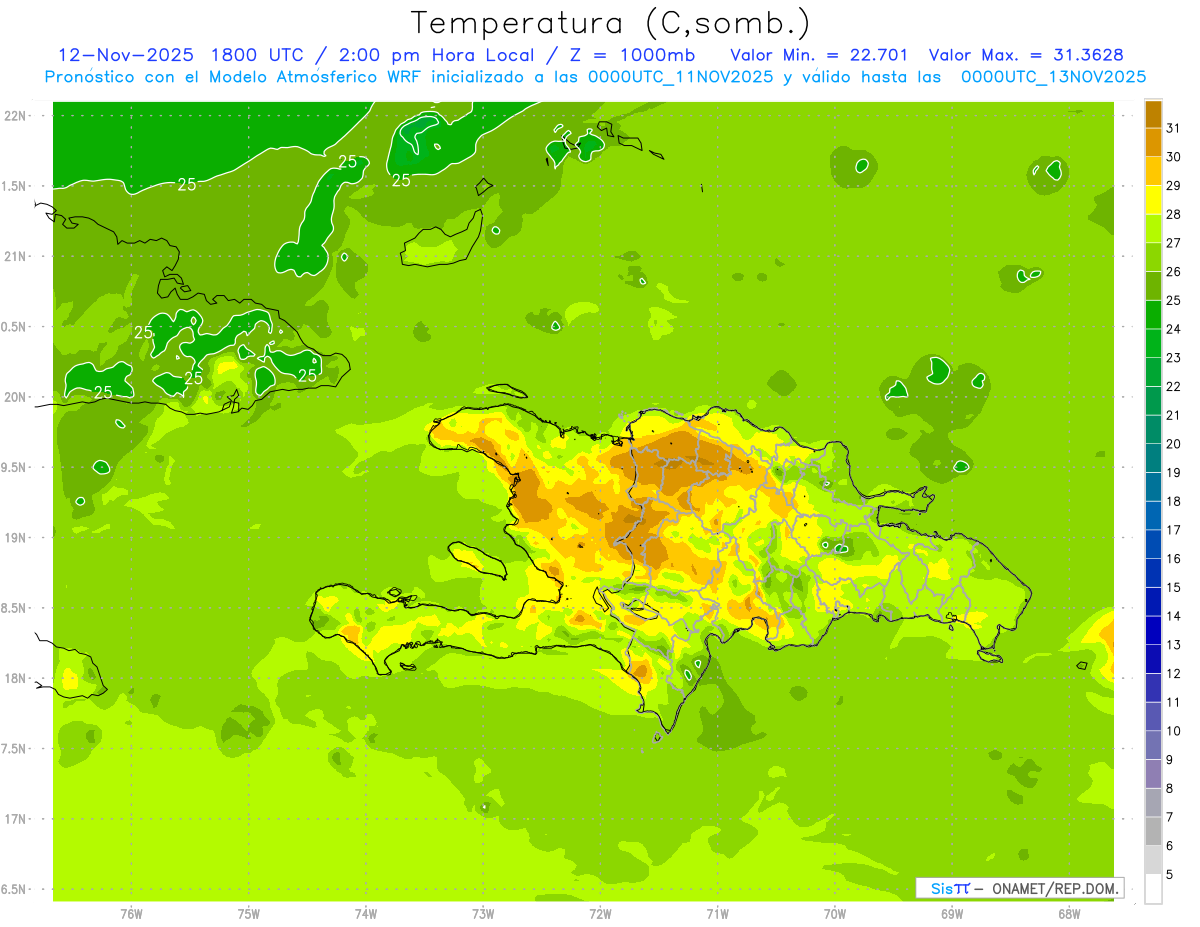Click the "19N" latitude axis label
This screenshot has height=927, width=1200.
click(x=15, y=538)
